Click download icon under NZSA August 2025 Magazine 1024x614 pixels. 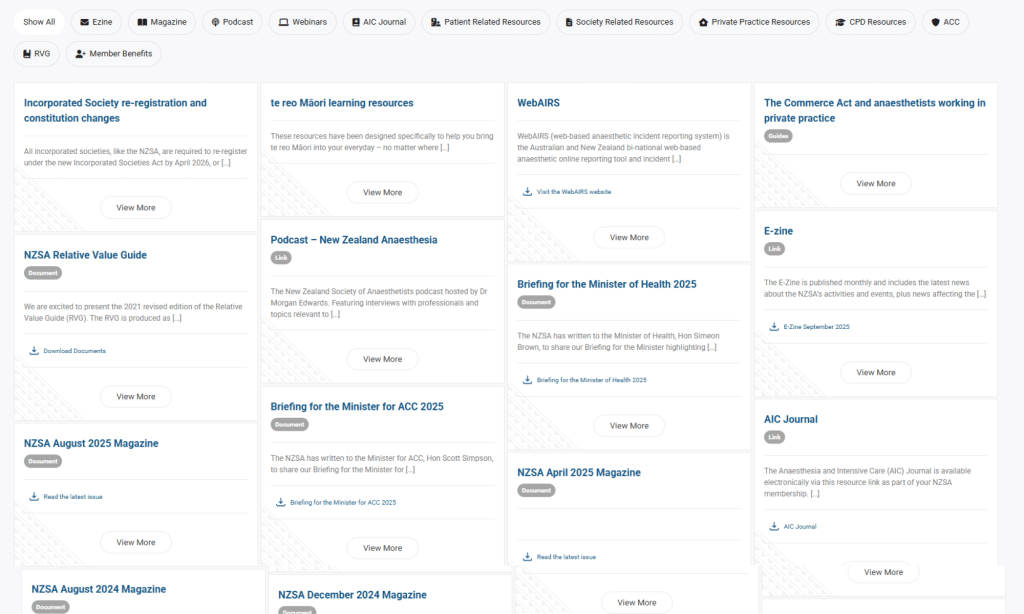34,496
